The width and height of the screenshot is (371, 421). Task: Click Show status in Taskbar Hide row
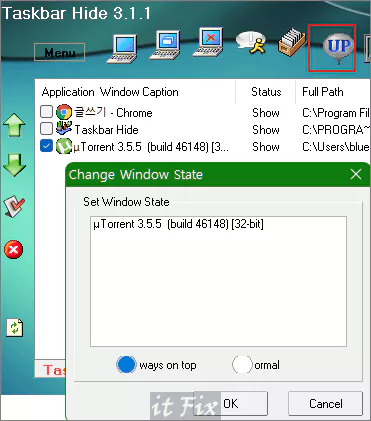[x=266, y=130]
